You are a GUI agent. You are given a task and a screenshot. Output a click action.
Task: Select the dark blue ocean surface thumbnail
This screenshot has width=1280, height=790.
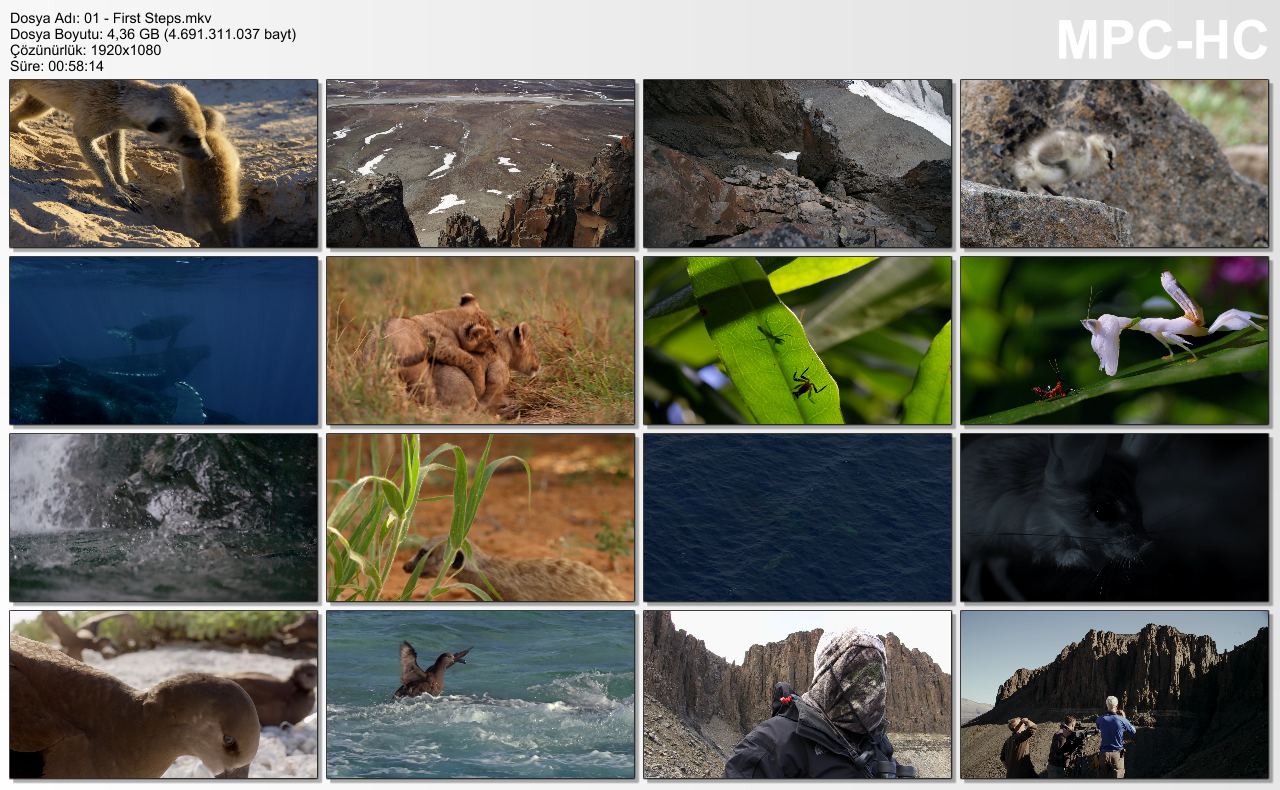pyautogui.click(x=797, y=517)
